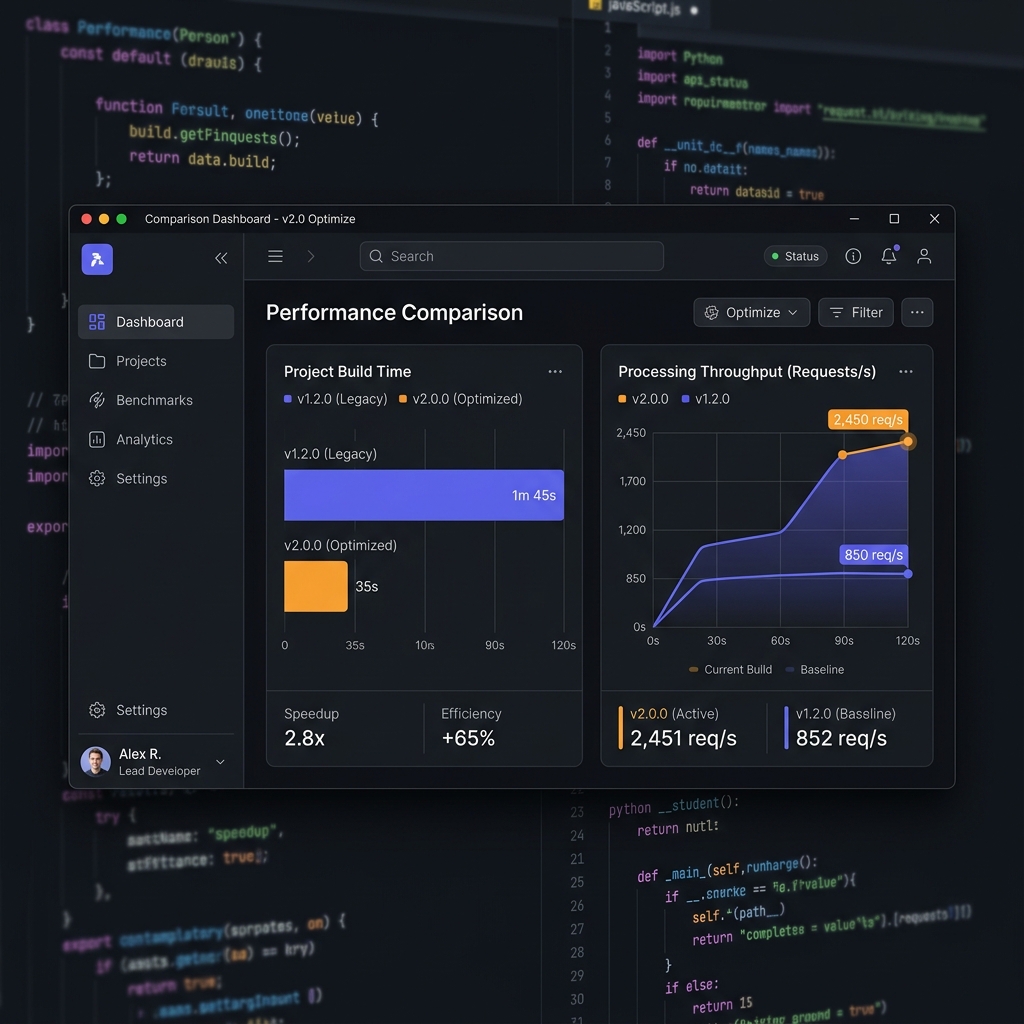Screen dimensions: 1024x1024
Task: Toggle the Baseline legend entry
Action: point(814,669)
